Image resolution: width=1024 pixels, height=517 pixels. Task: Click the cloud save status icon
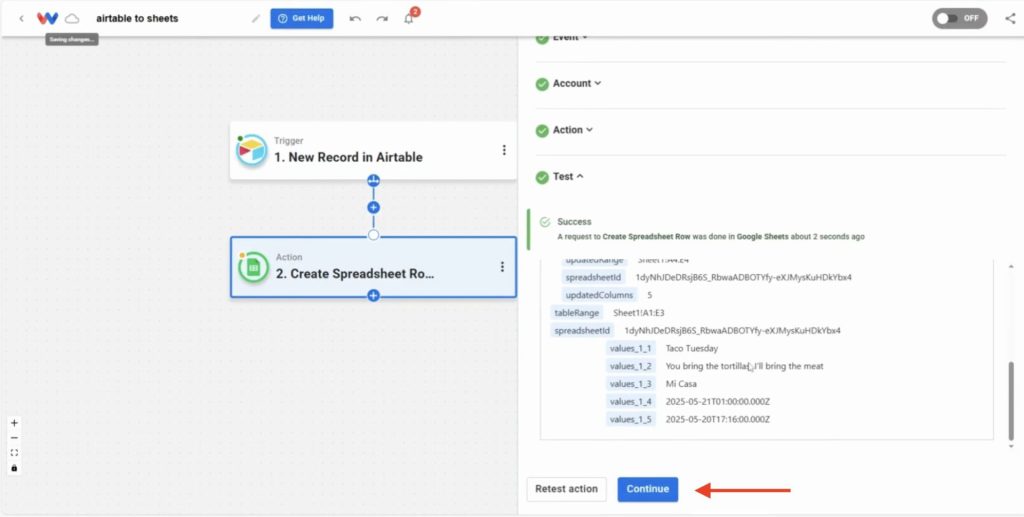click(x=72, y=18)
